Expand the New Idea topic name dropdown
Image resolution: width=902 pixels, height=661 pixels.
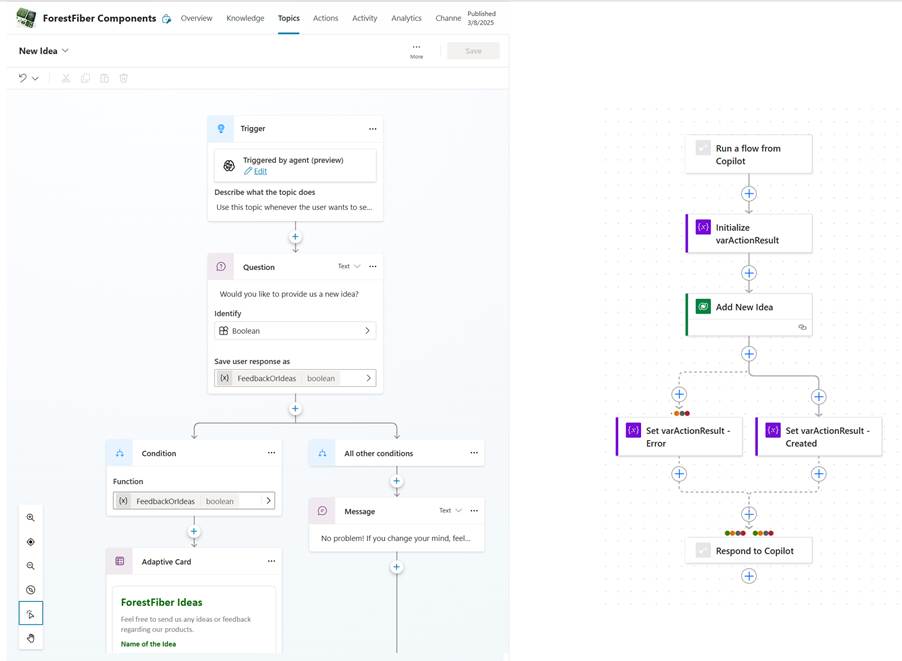click(66, 51)
